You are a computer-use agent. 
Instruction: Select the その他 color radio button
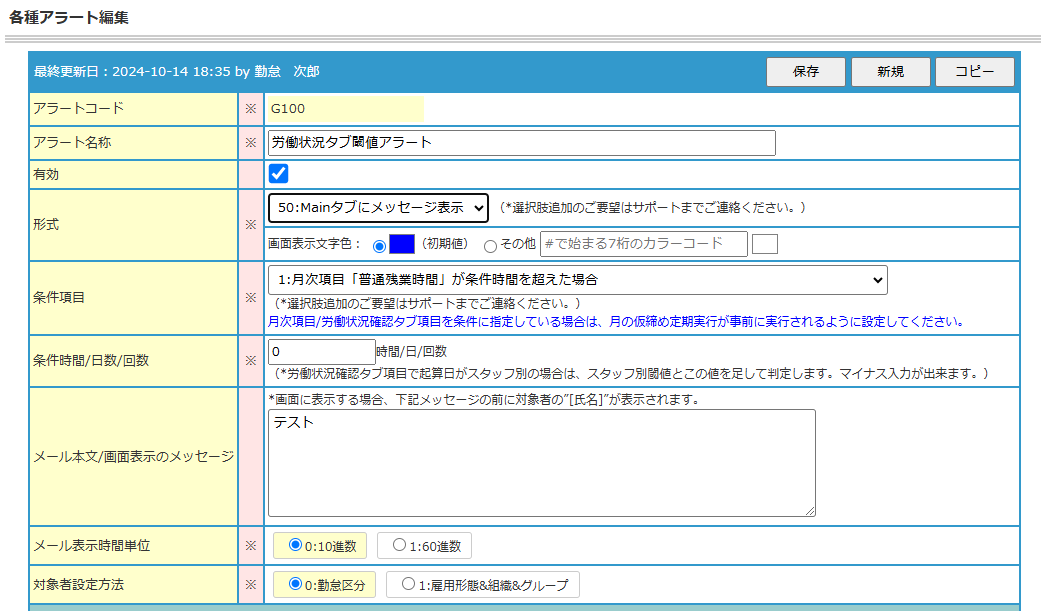click(x=490, y=246)
